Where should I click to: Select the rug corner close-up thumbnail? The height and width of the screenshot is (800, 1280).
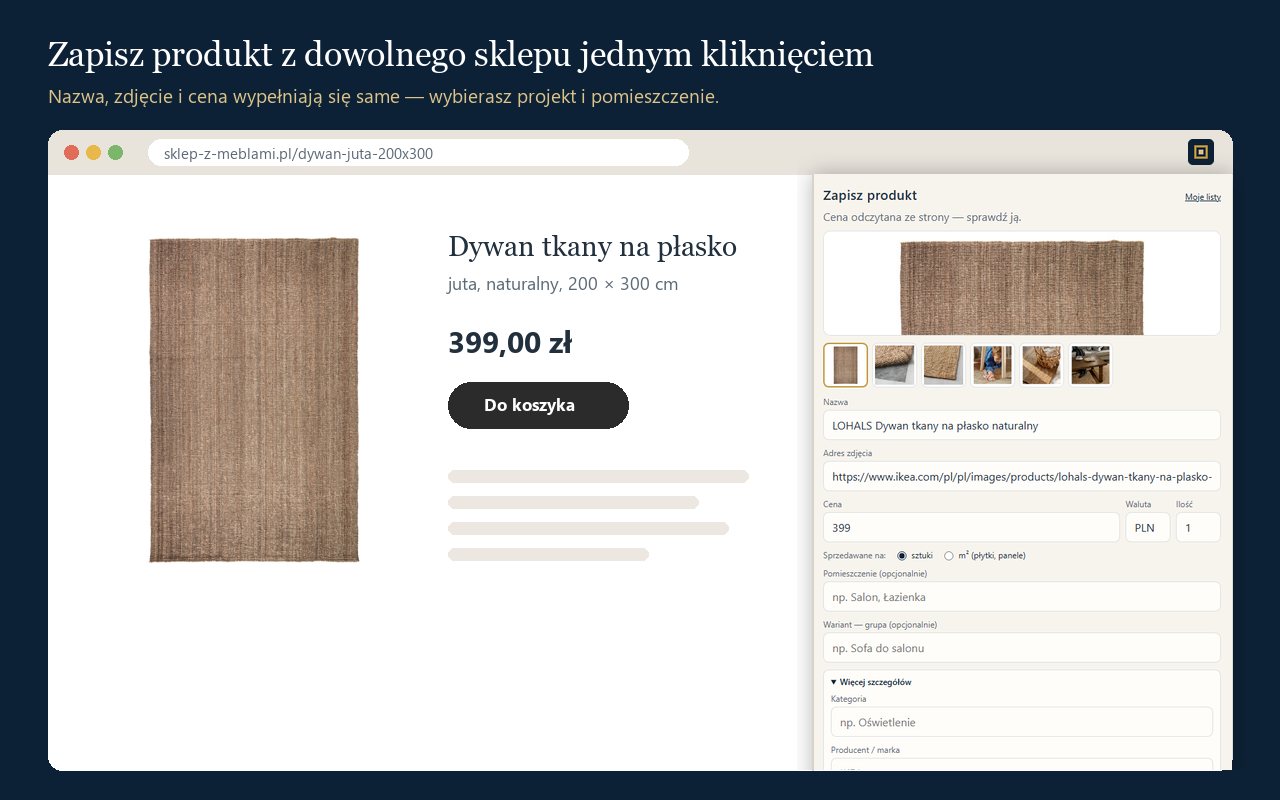coord(943,365)
